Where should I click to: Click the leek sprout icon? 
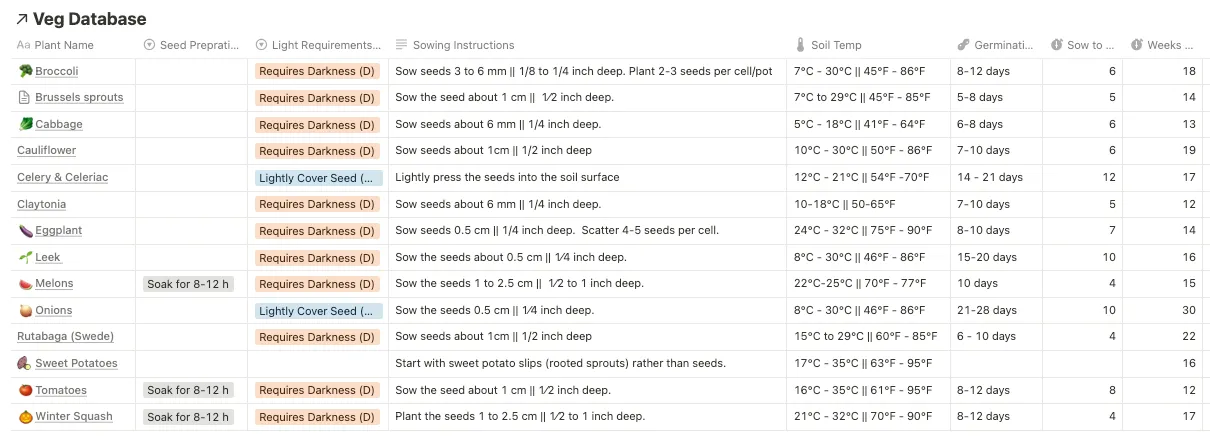tap(25, 257)
